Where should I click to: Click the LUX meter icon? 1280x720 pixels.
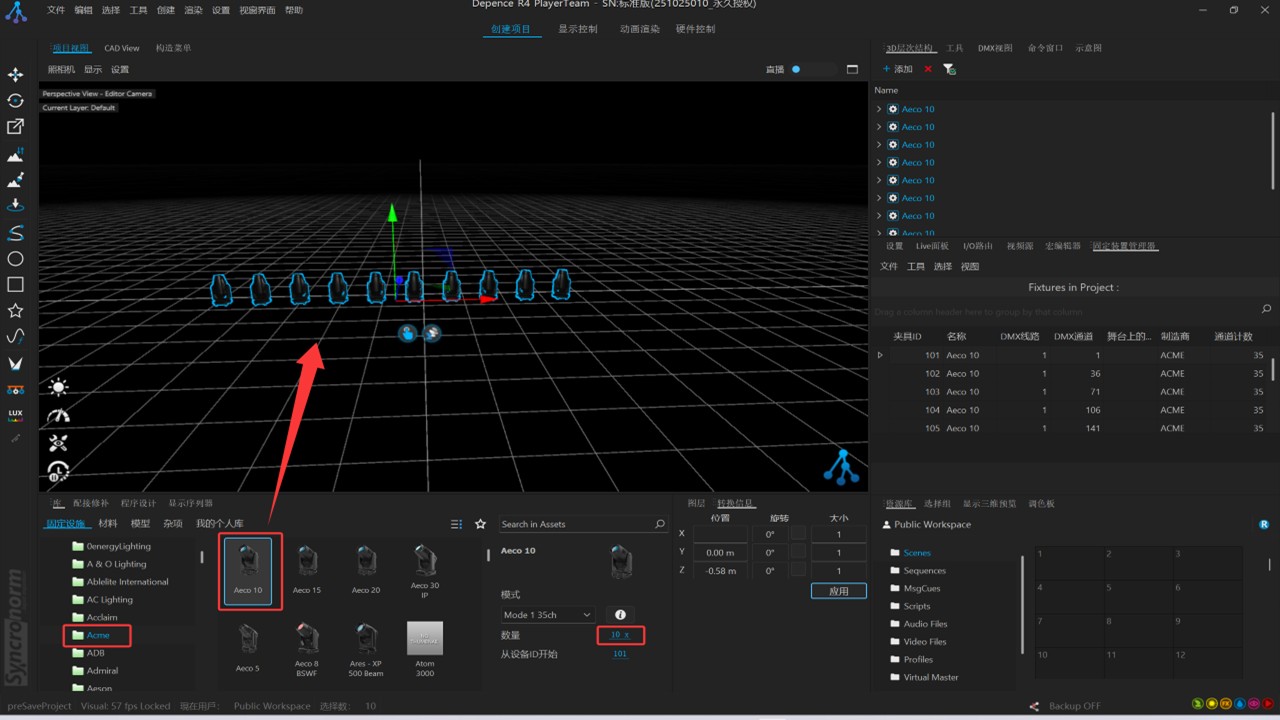point(15,414)
